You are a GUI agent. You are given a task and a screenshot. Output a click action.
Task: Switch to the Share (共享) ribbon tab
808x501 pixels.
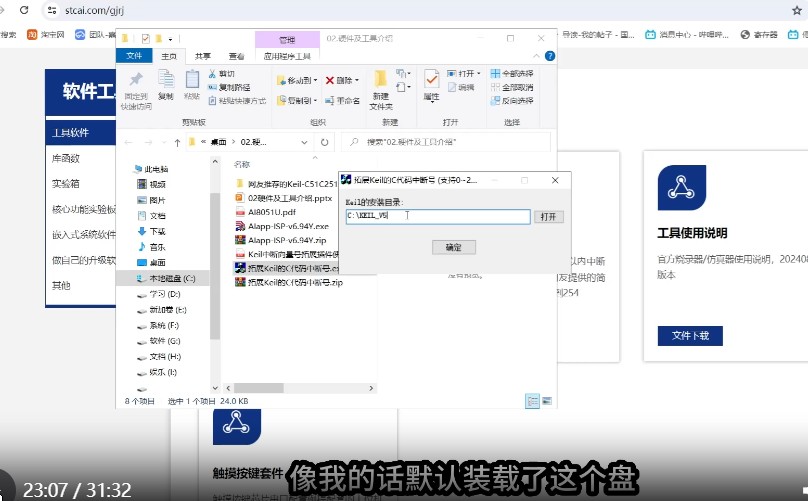click(x=203, y=56)
